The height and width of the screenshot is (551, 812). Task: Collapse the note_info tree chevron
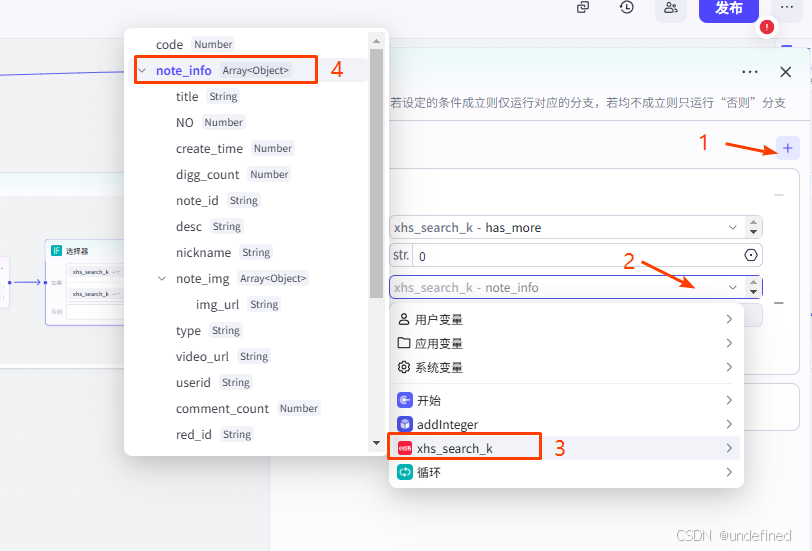click(x=142, y=70)
